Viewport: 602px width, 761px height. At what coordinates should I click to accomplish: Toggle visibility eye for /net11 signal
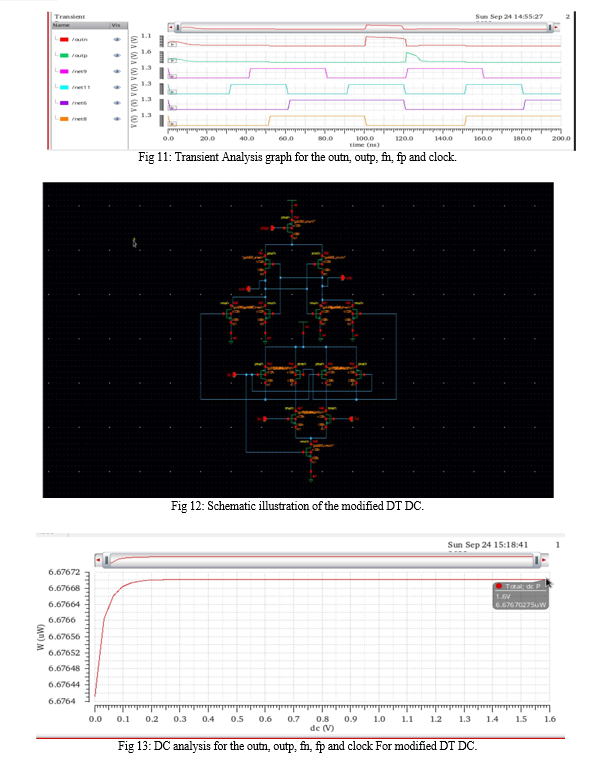117,87
